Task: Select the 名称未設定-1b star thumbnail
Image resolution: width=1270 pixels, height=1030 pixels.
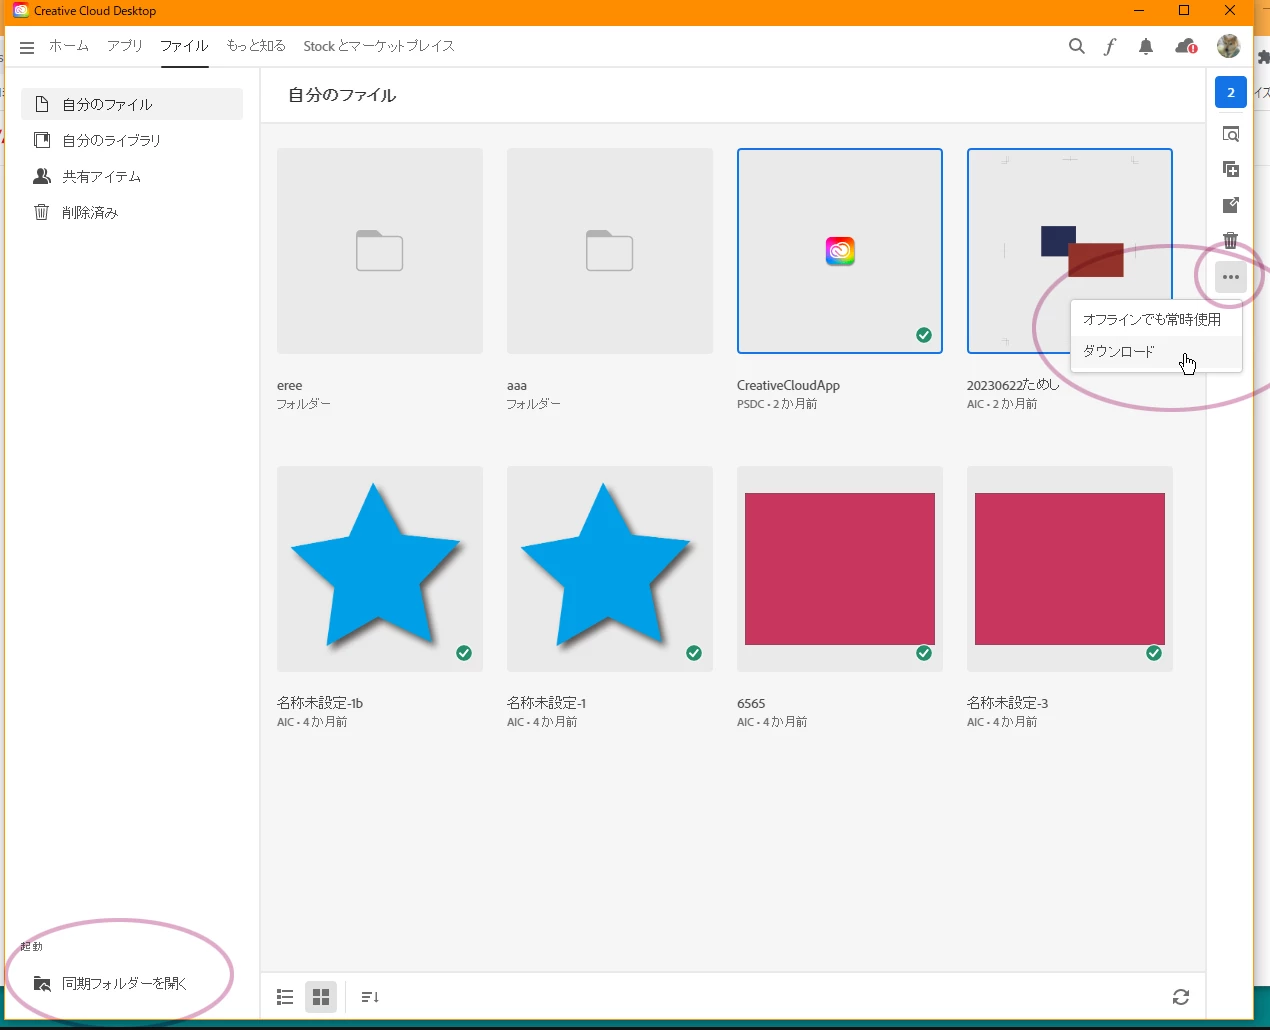Action: (380, 569)
